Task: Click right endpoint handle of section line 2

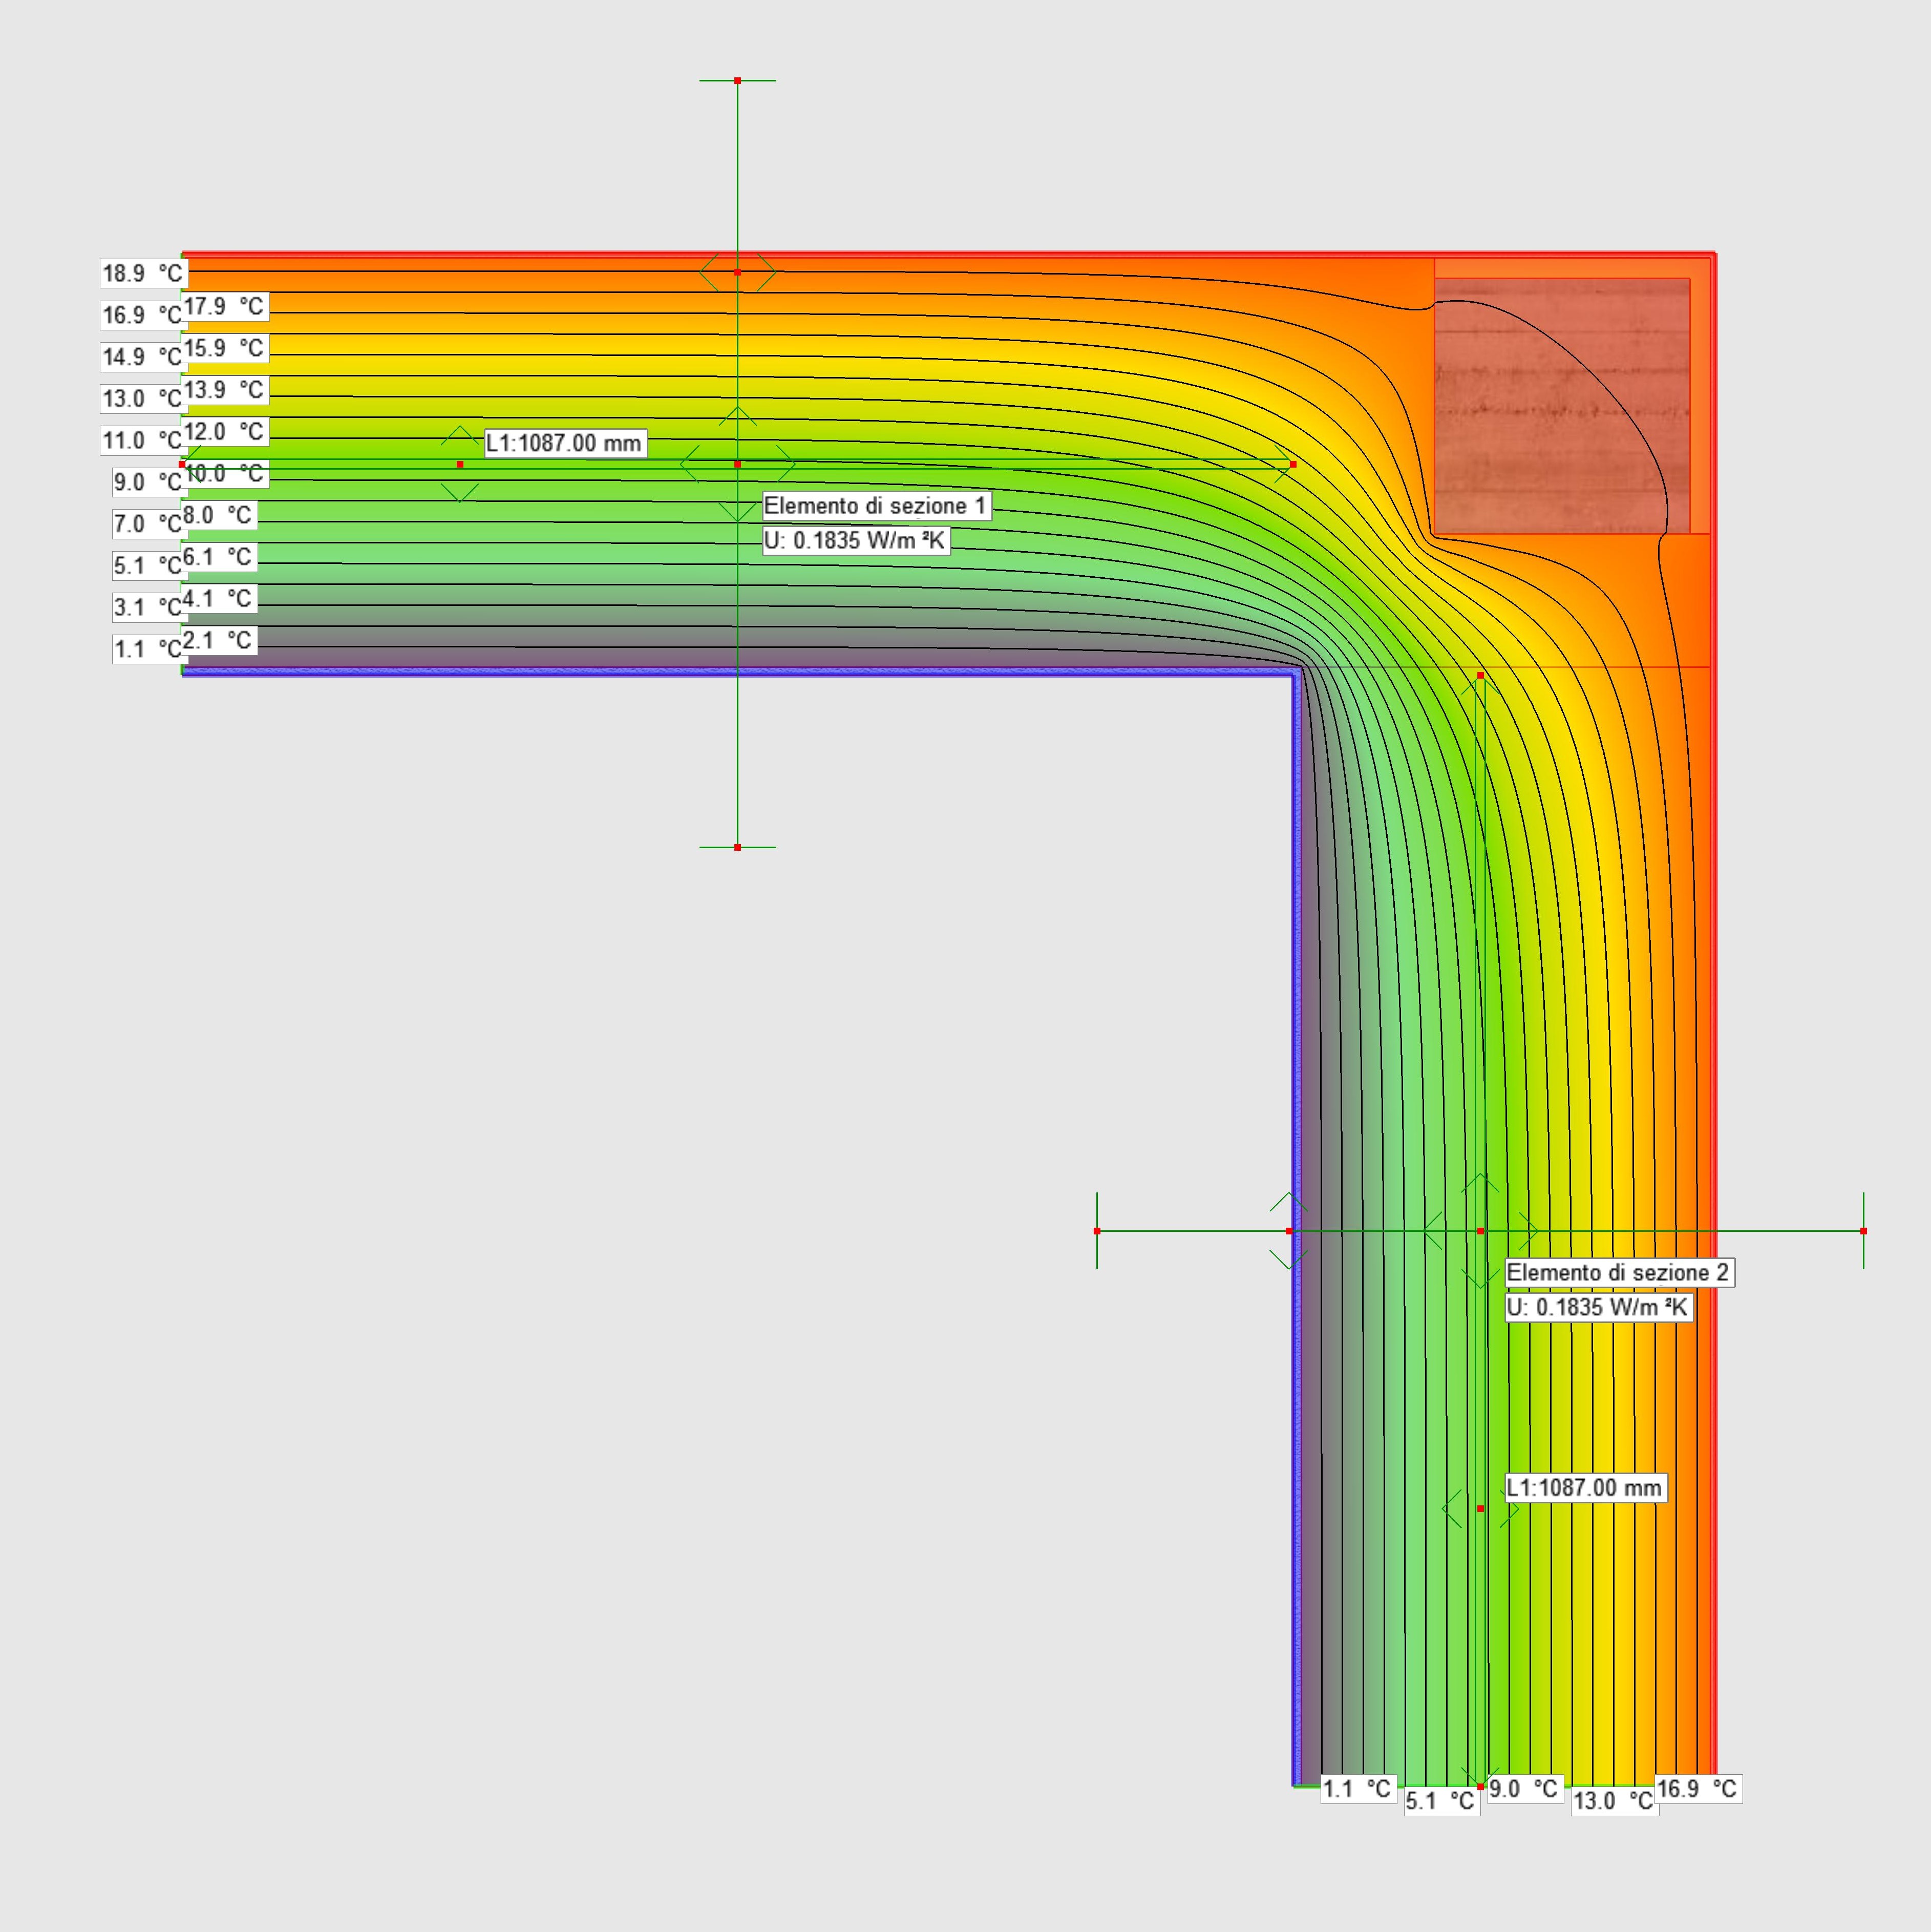Action: click(1864, 1231)
